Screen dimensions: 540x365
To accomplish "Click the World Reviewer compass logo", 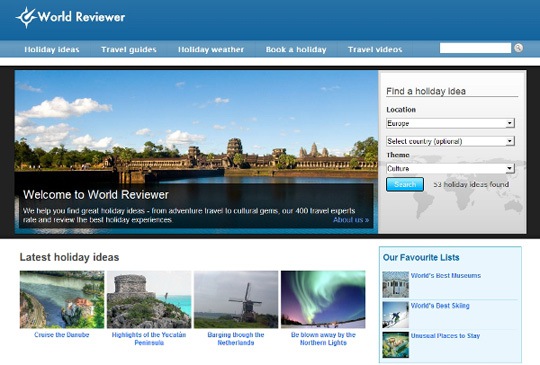I will point(26,17).
